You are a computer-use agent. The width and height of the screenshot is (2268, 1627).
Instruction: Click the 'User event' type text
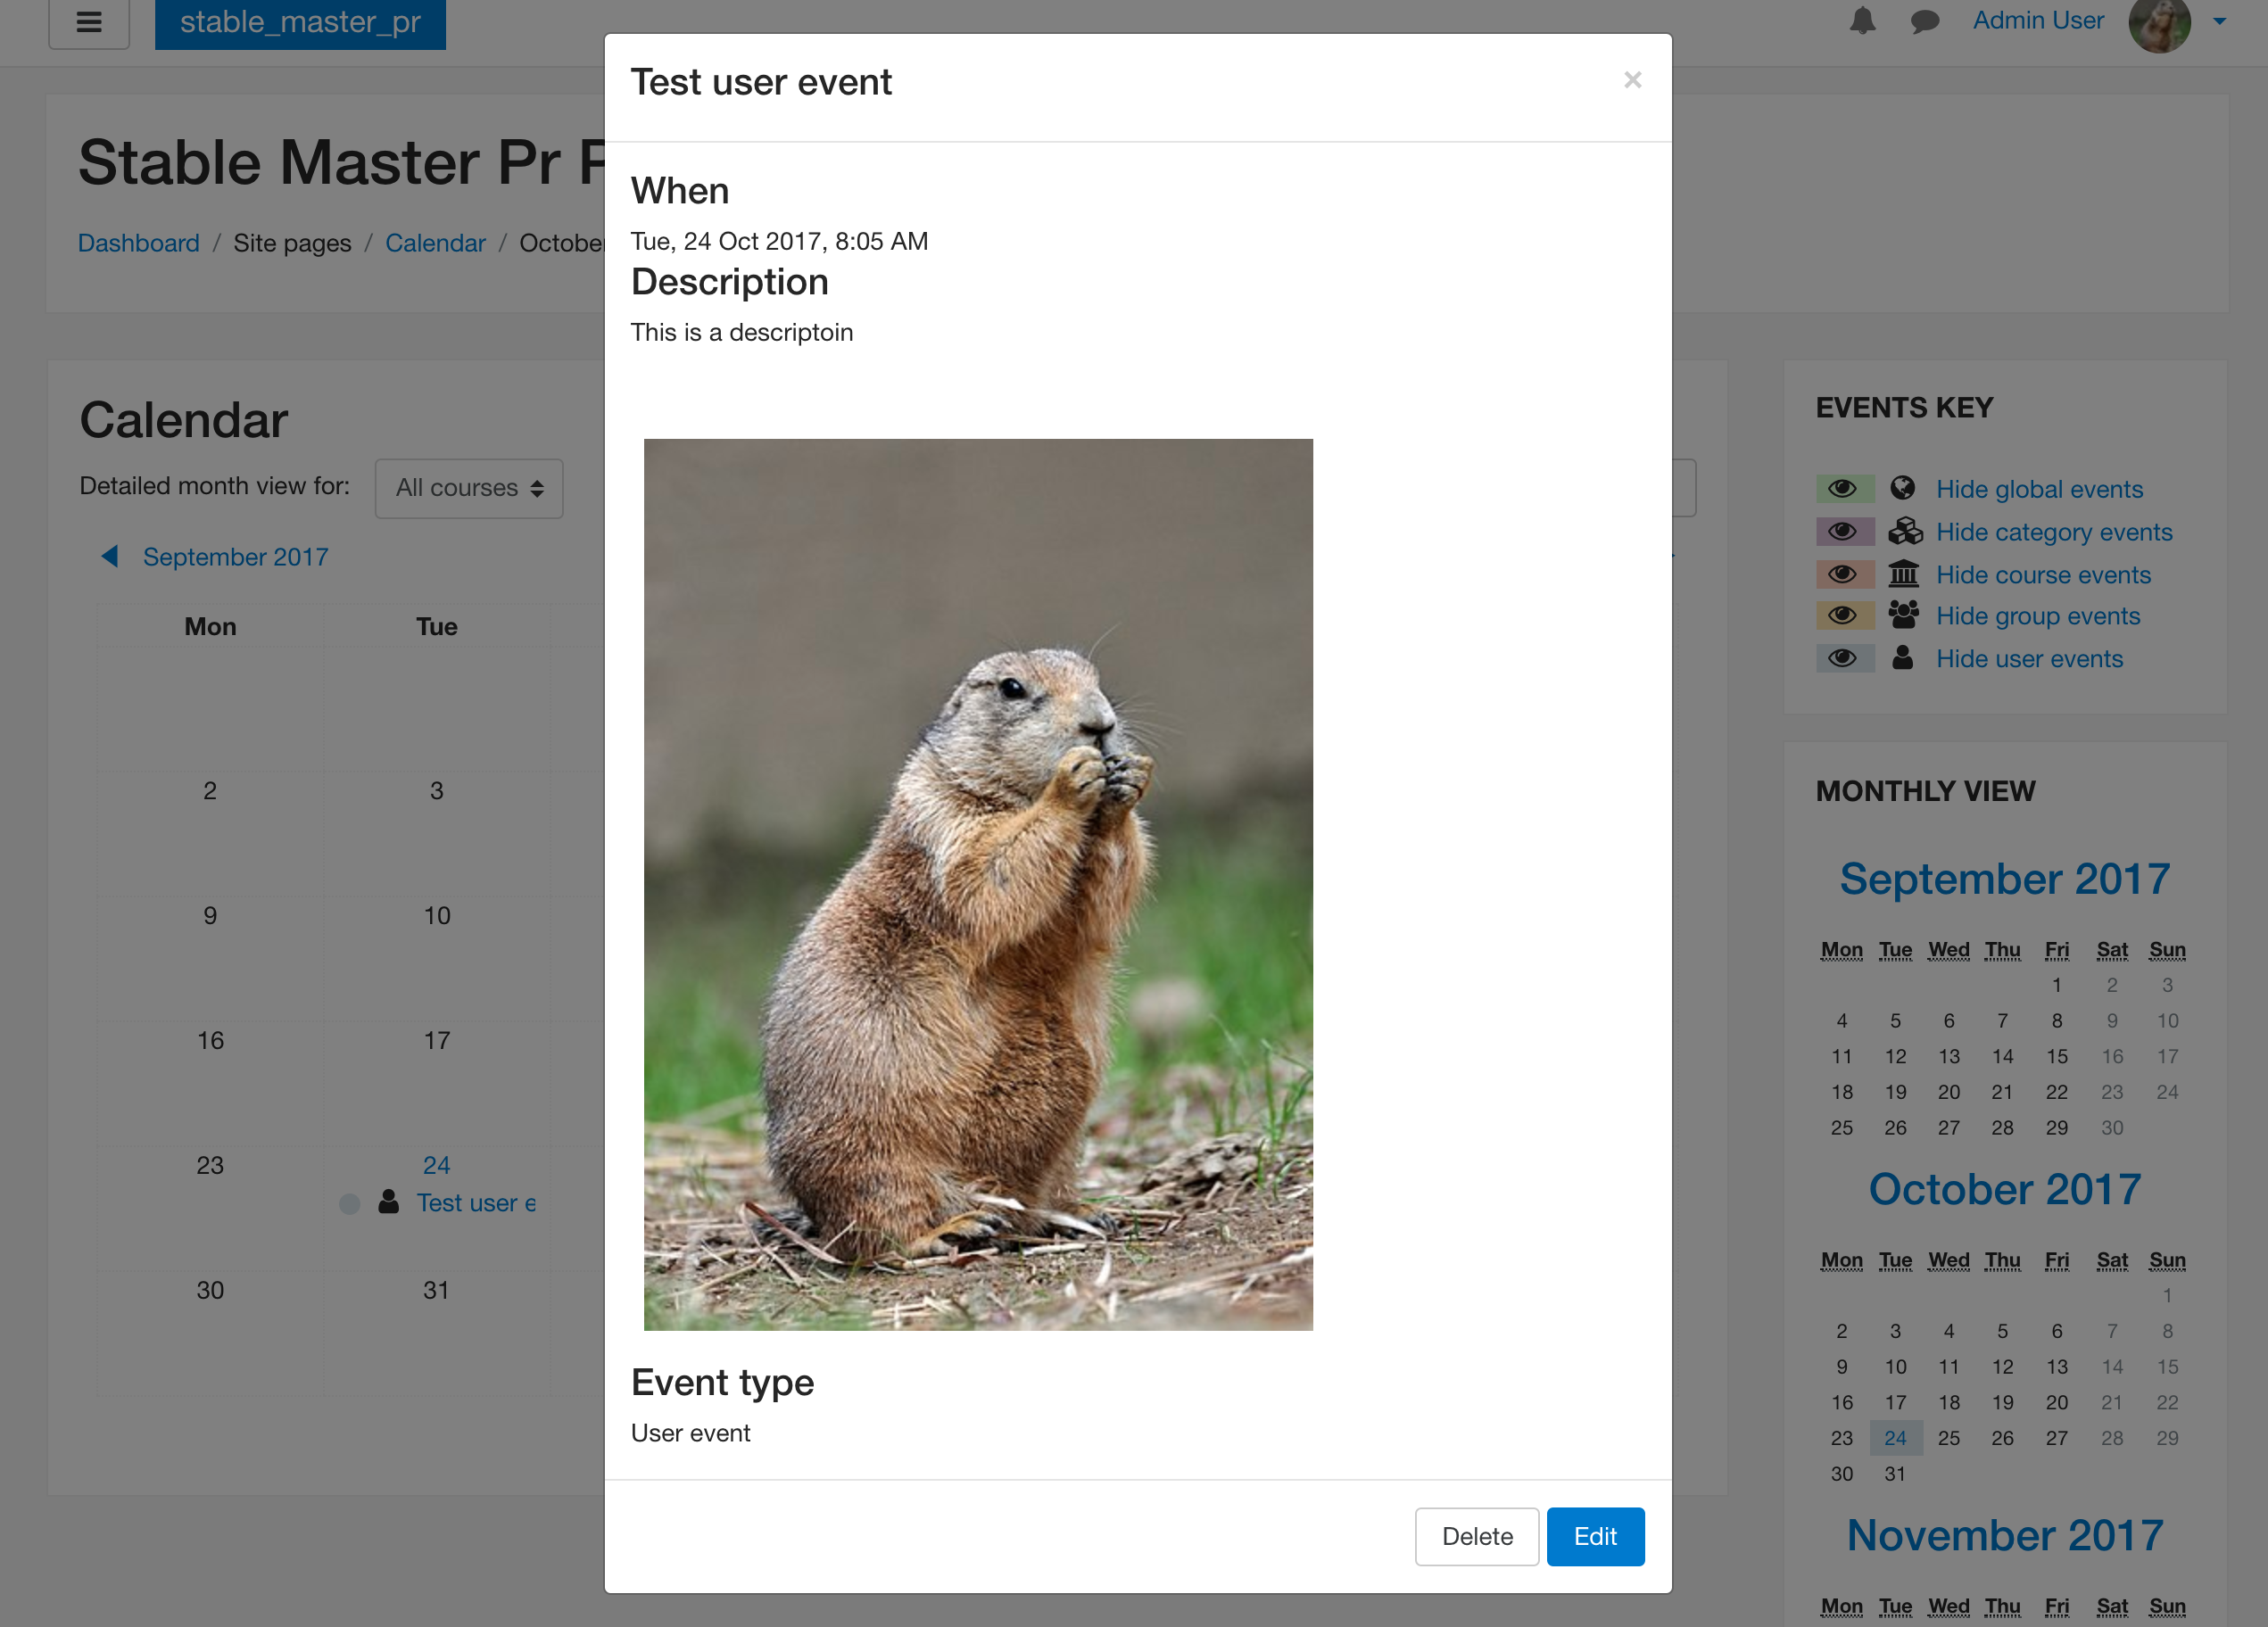[x=690, y=1433]
